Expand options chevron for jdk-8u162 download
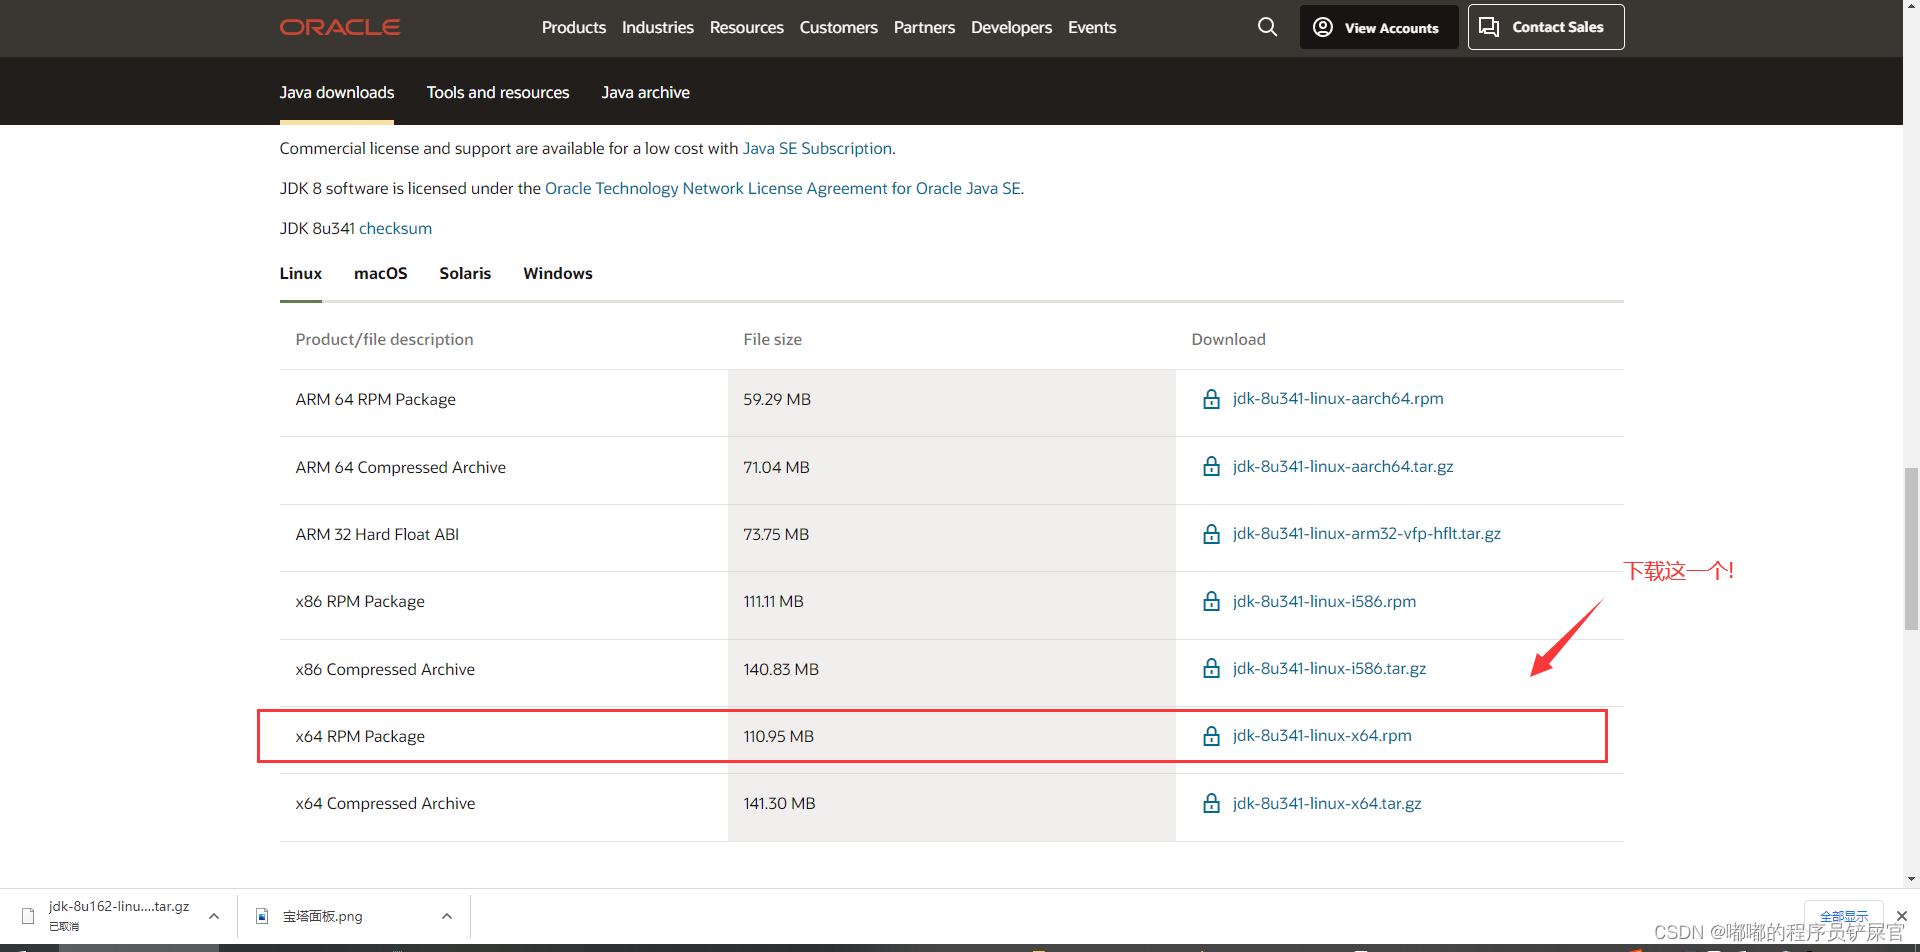The height and width of the screenshot is (952, 1920). coord(214,916)
